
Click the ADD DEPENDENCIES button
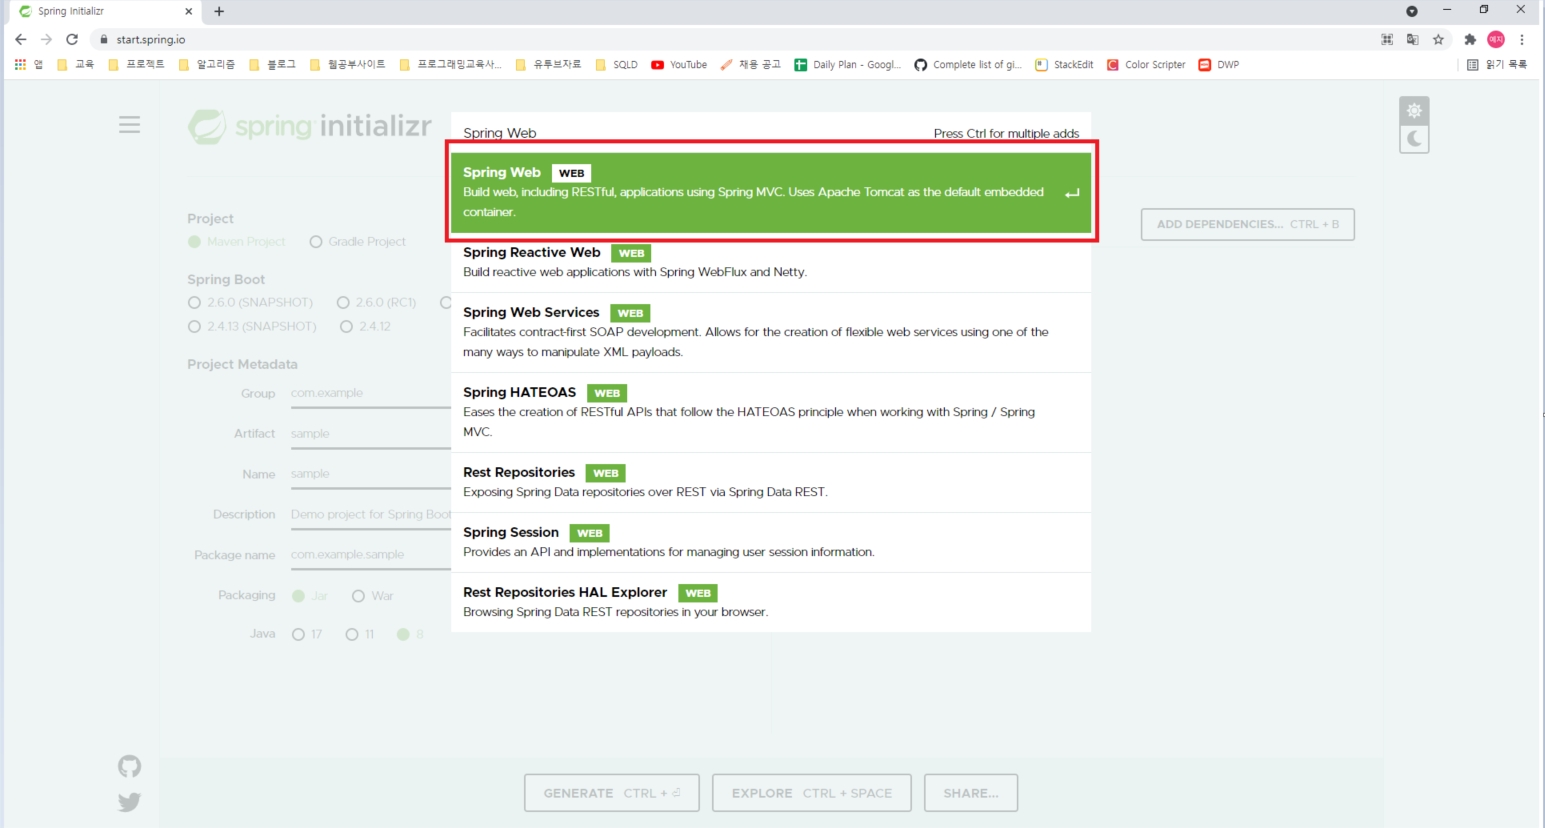(1247, 224)
